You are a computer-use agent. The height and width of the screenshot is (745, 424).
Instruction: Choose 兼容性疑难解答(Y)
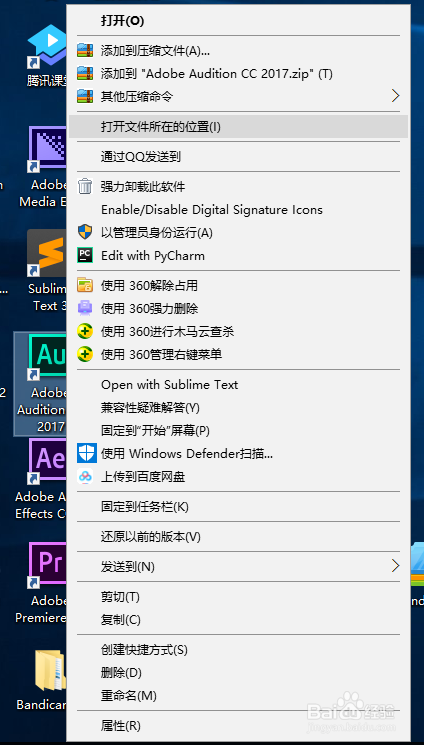coord(239,408)
